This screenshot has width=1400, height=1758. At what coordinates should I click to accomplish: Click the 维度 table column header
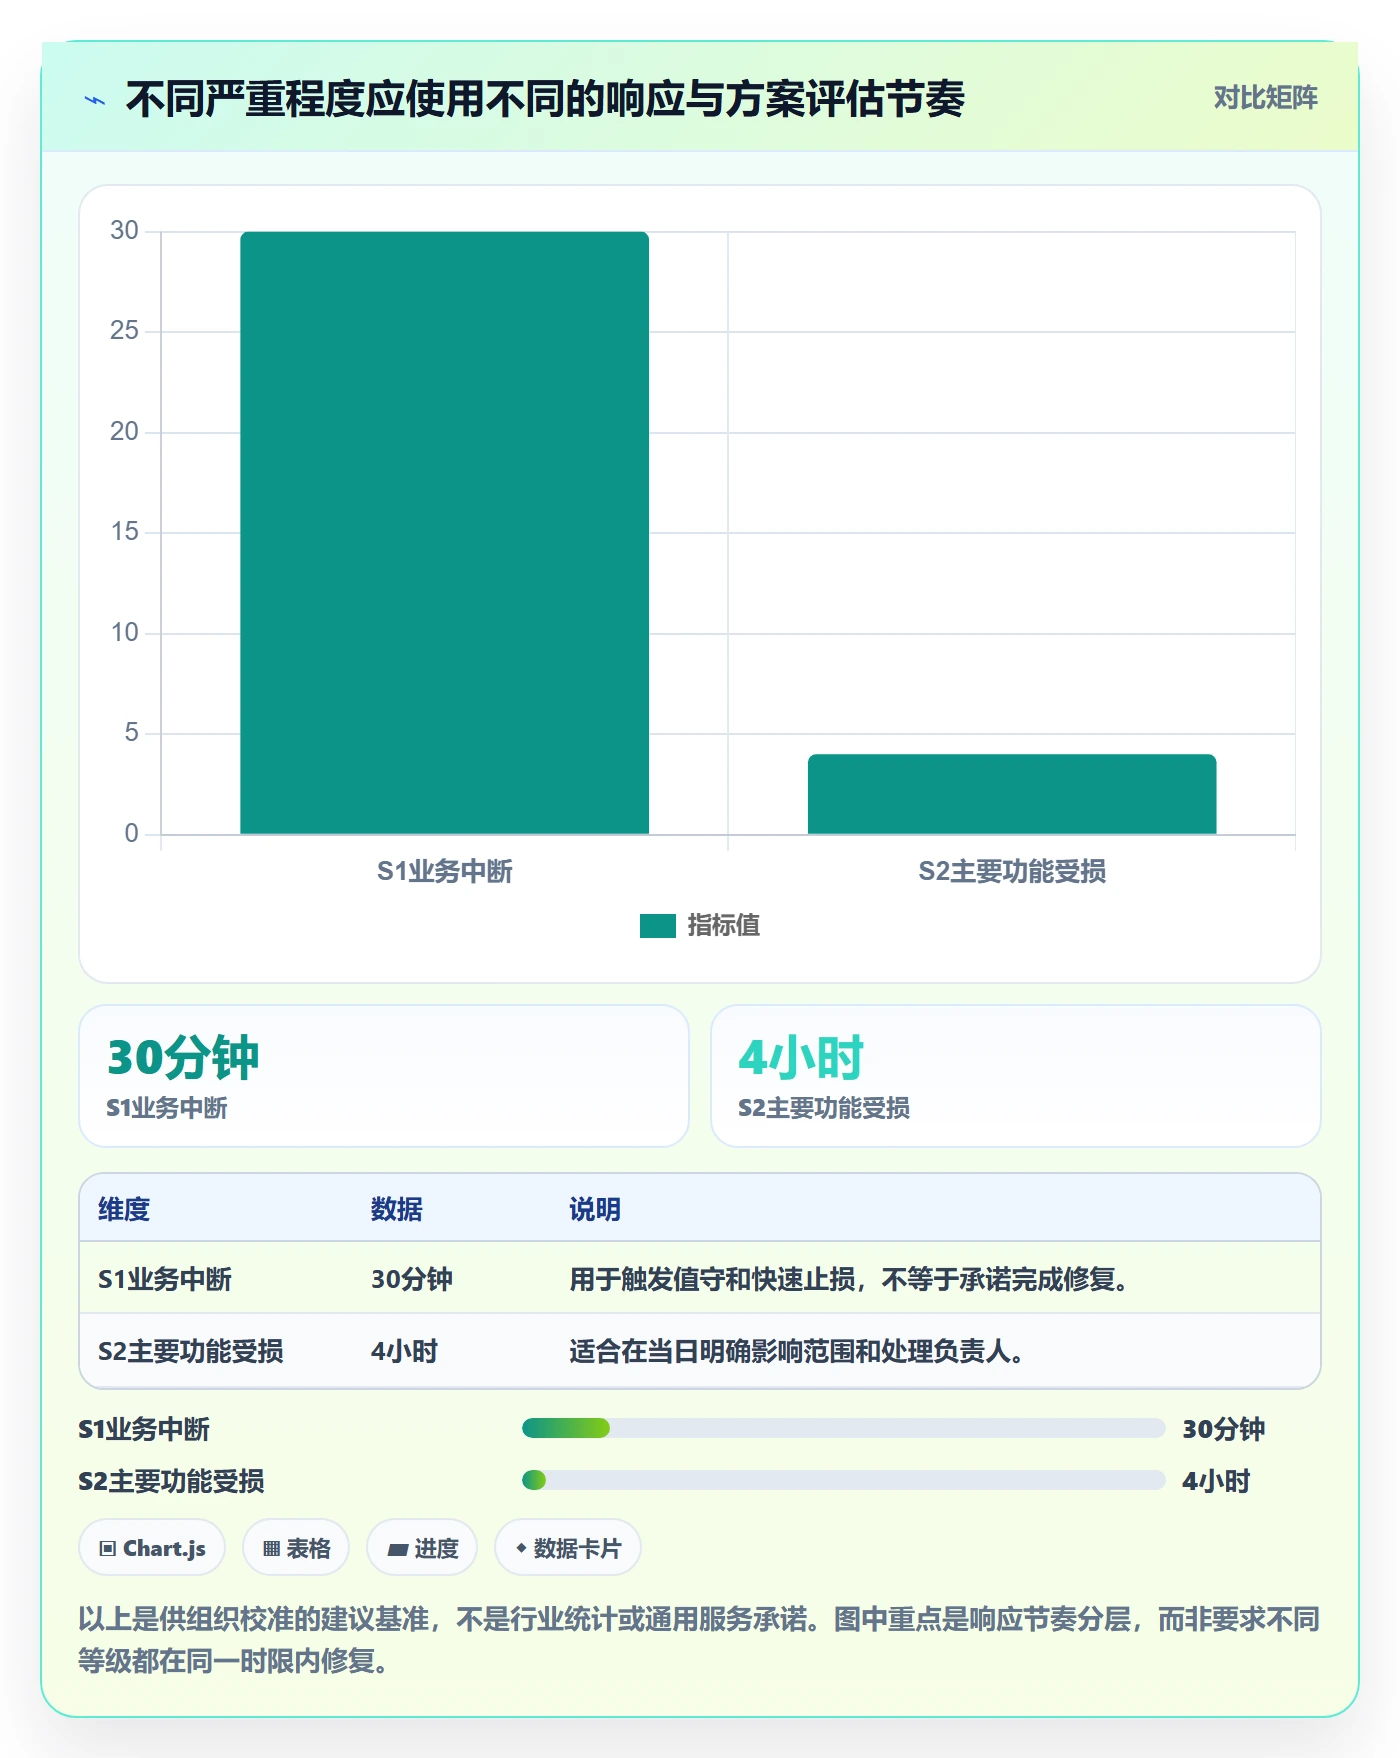click(x=124, y=1209)
